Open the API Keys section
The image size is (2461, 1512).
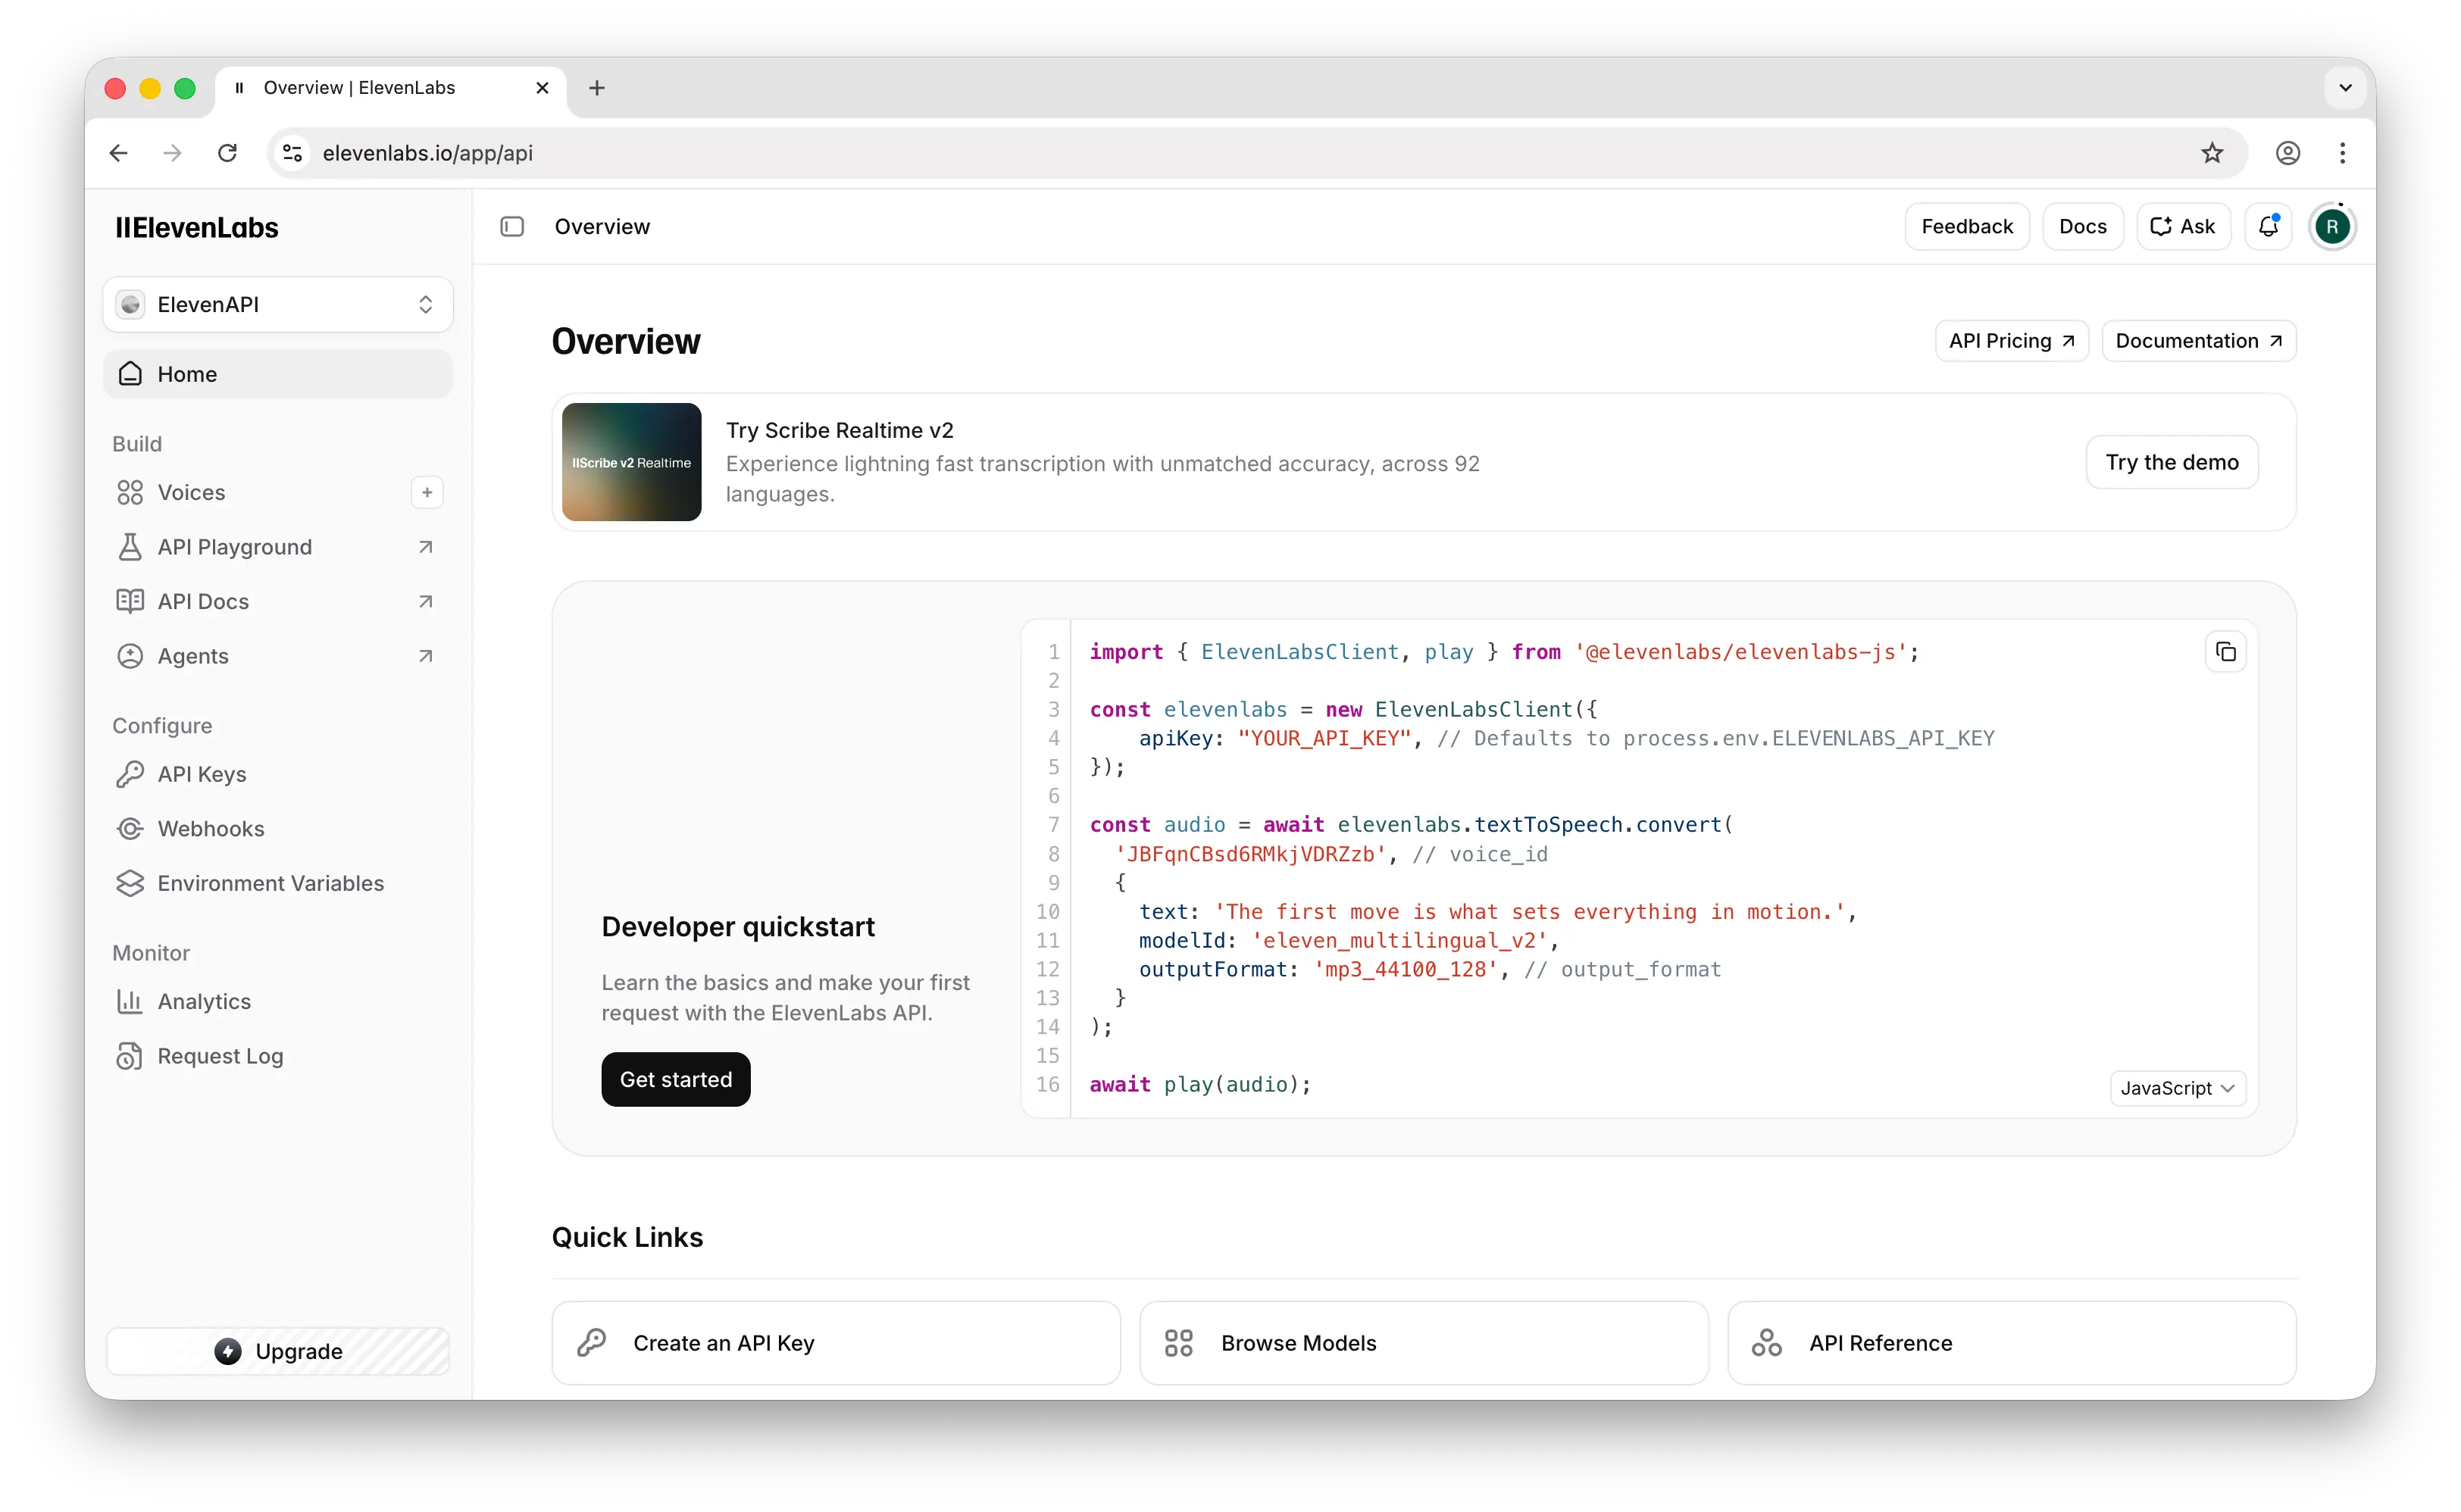[x=202, y=773]
